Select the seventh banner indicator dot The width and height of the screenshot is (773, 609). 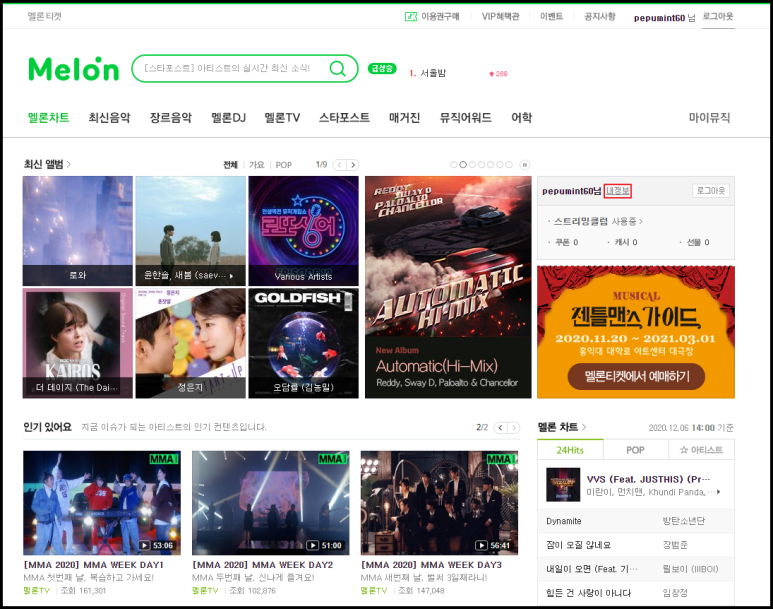click(509, 165)
